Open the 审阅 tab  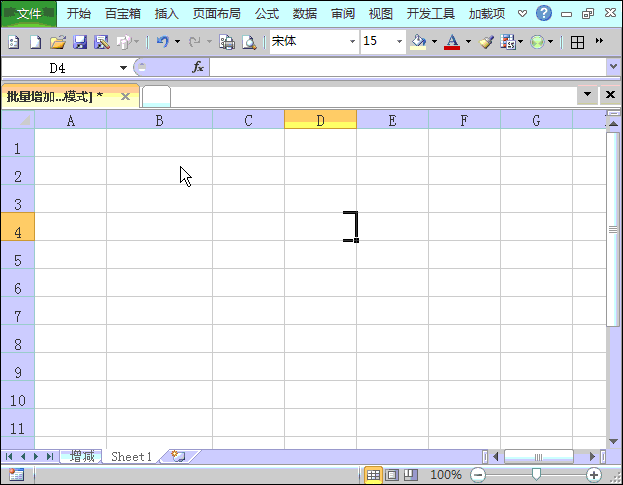click(343, 14)
